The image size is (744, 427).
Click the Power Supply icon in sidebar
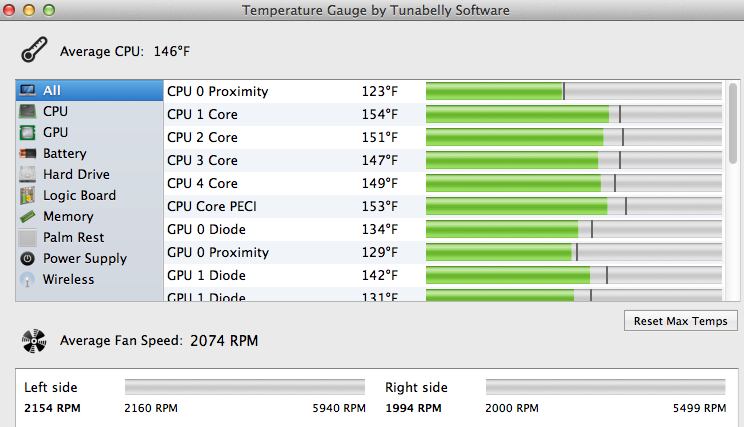click(x=28, y=259)
